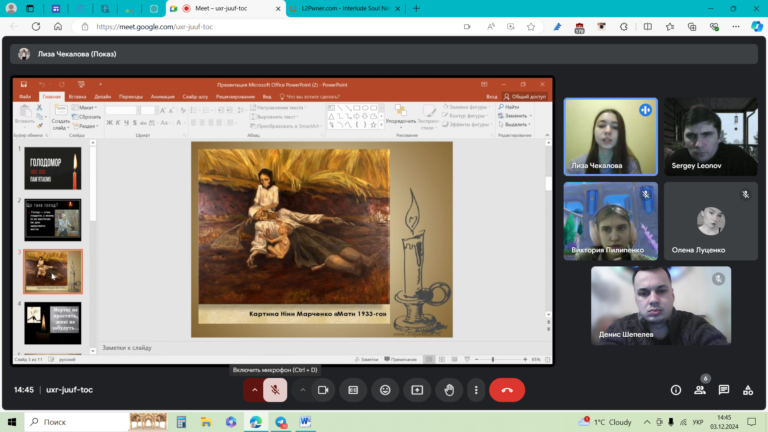Image resolution: width=768 pixels, height=432 pixels.
Task: Show hidden system tray icons
Action: click(647, 422)
